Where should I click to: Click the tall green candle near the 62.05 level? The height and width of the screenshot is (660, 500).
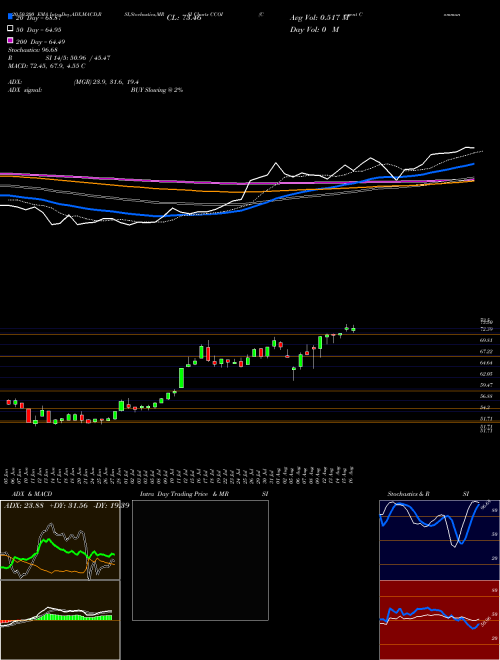coord(181,378)
